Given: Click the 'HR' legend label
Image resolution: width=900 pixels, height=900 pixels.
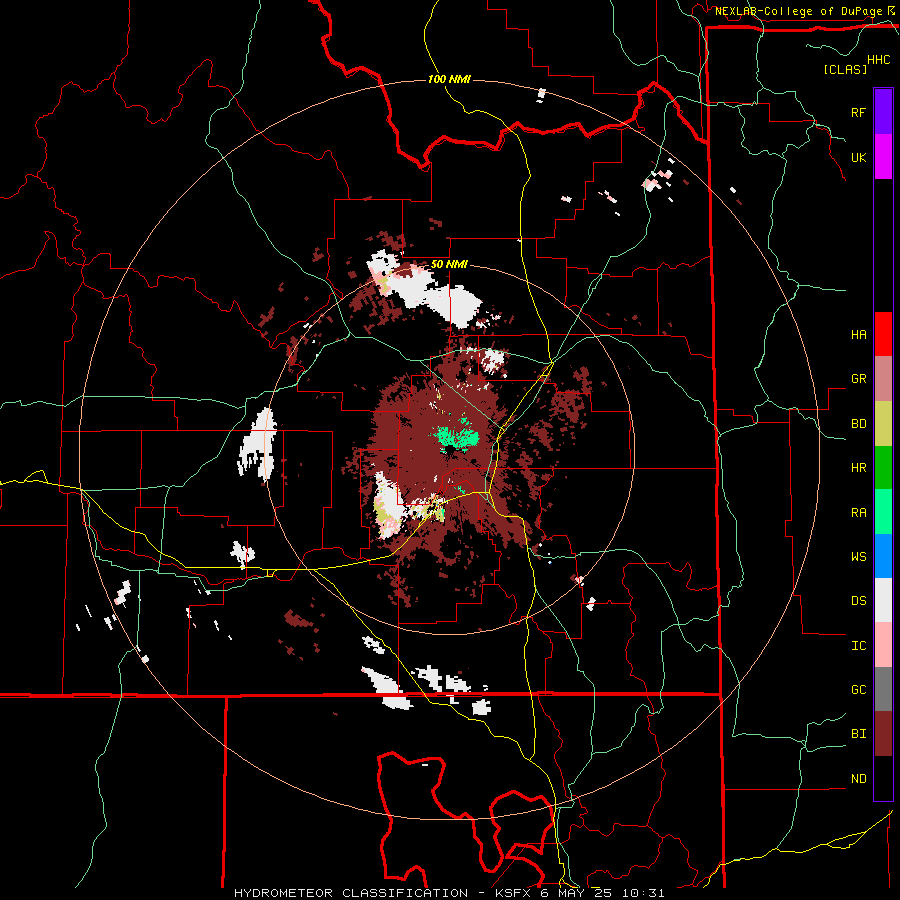Looking at the screenshot, I should tap(858, 468).
